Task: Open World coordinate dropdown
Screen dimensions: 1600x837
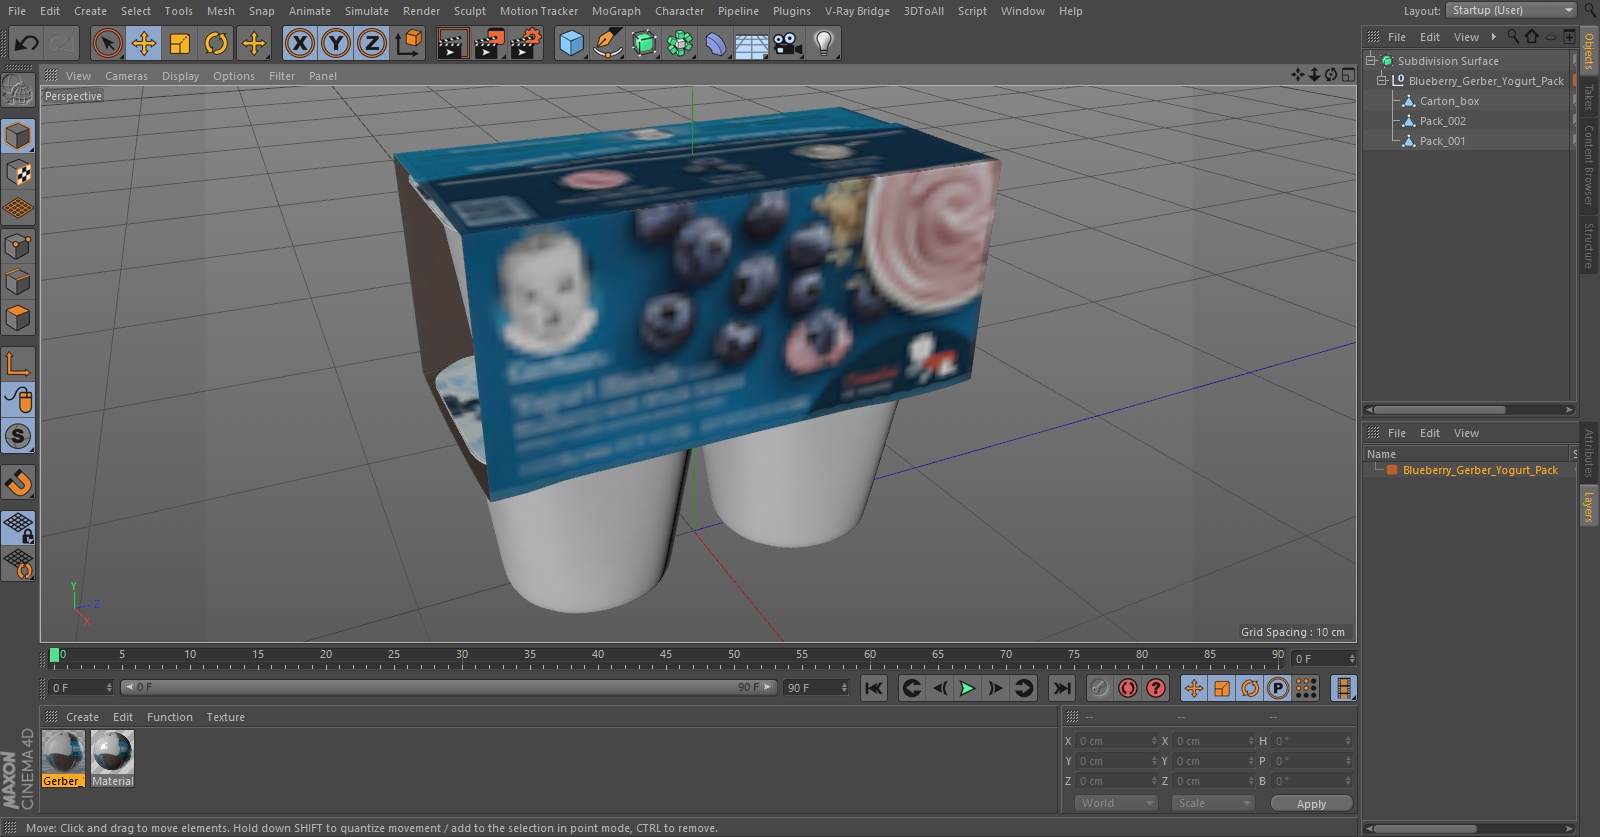Action: pyautogui.click(x=1116, y=803)
